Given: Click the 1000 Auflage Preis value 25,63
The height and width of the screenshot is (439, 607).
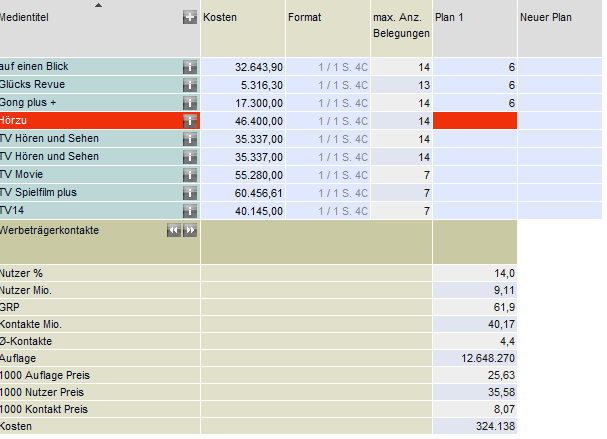Looking at the screenshot, I should (501, 376).
